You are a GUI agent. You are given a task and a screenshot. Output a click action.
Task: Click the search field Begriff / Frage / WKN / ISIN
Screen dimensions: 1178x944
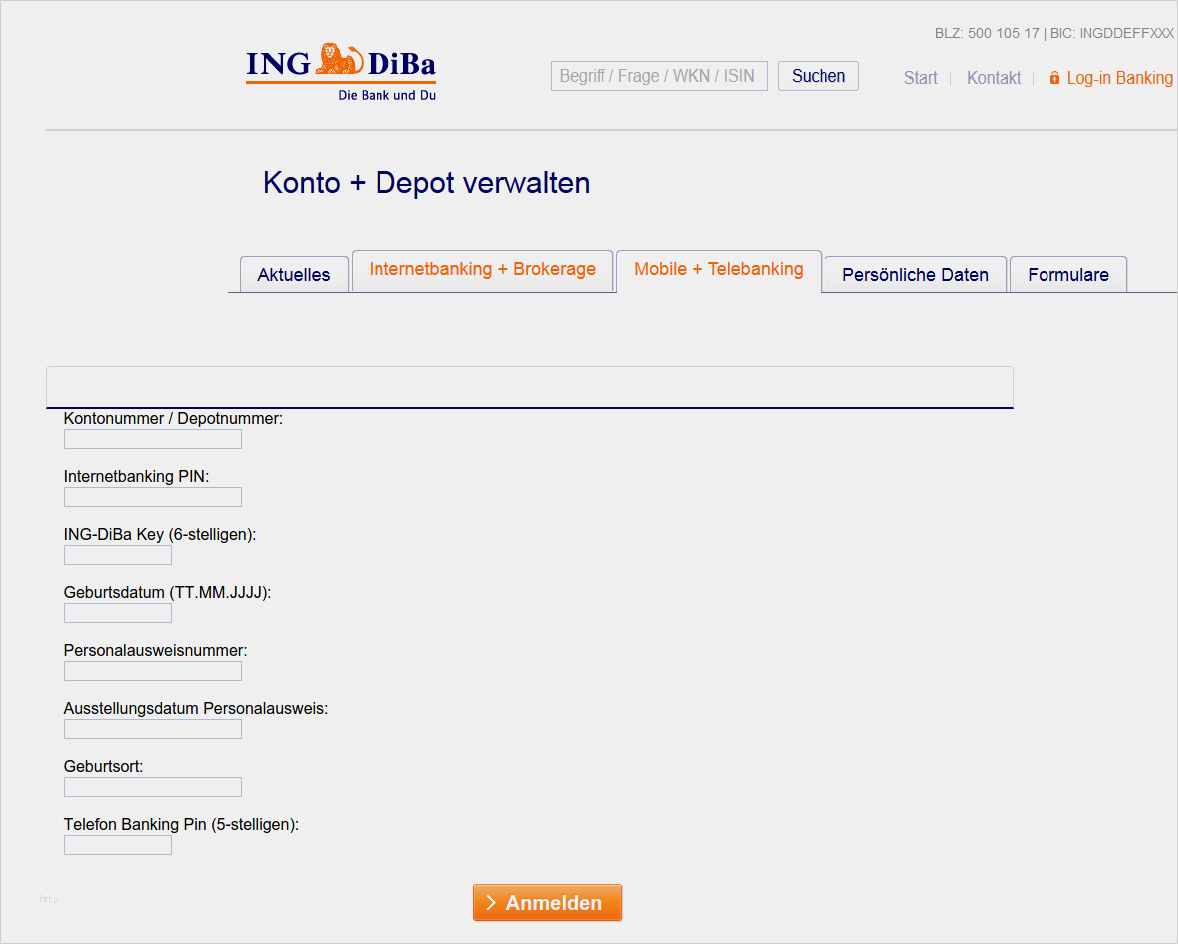[659, 76]
